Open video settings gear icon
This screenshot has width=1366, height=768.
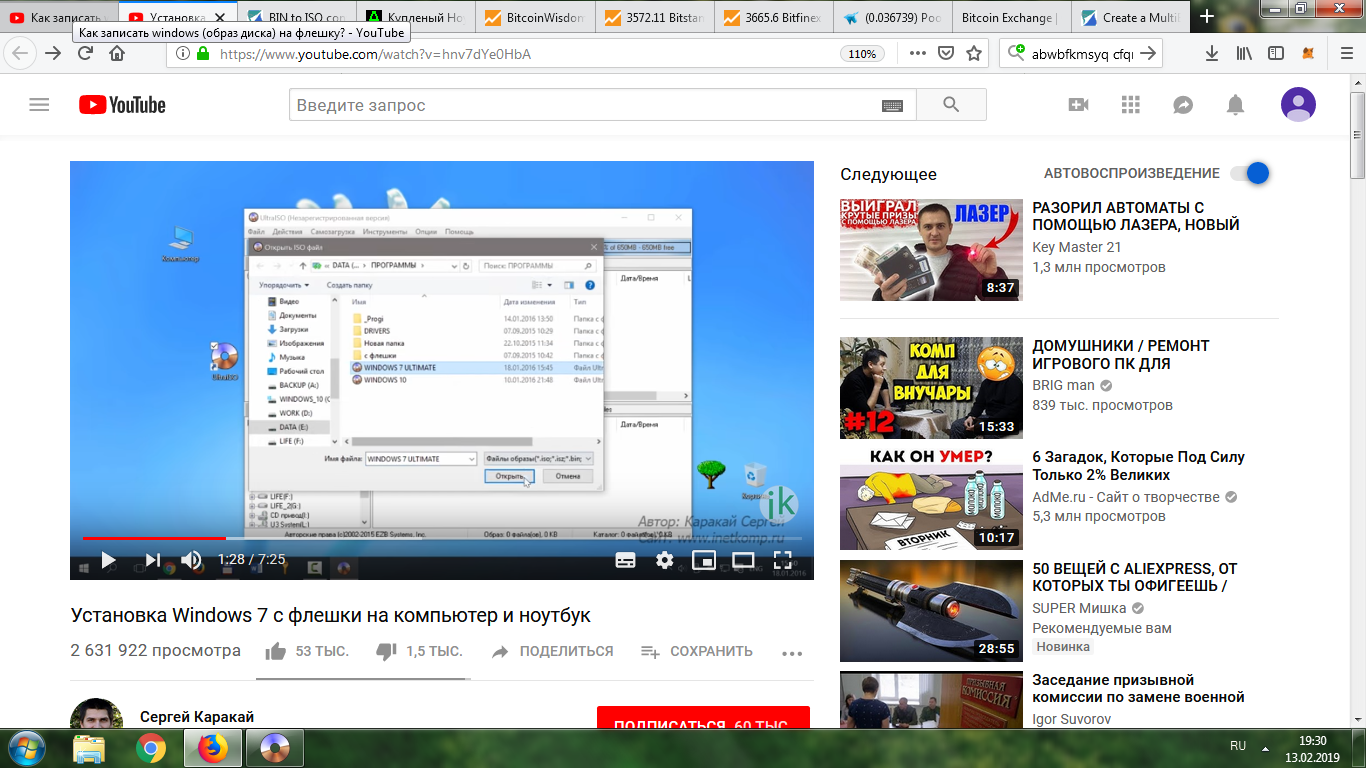point(664,560)
